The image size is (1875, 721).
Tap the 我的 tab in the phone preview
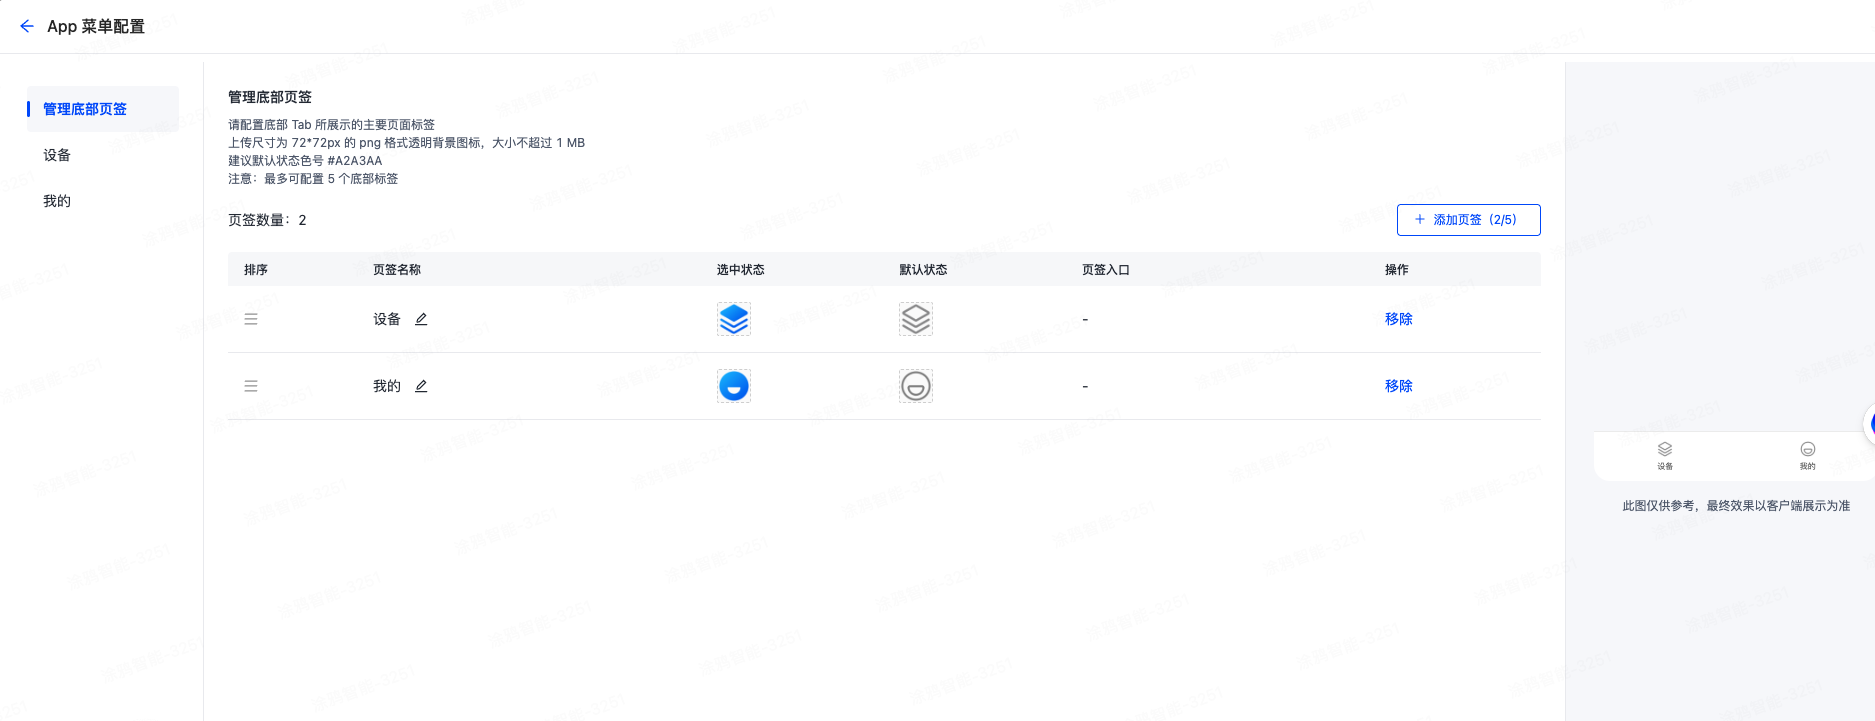pyautogui.click(x=1807, y=455)
